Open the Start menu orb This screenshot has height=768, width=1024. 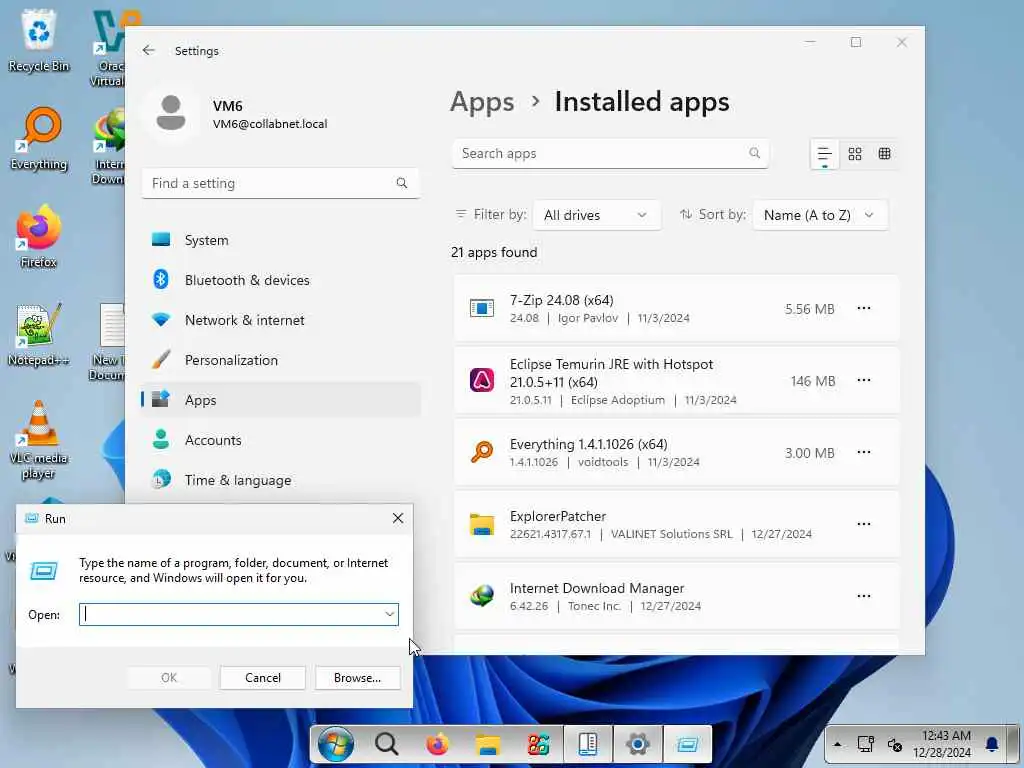336,744
